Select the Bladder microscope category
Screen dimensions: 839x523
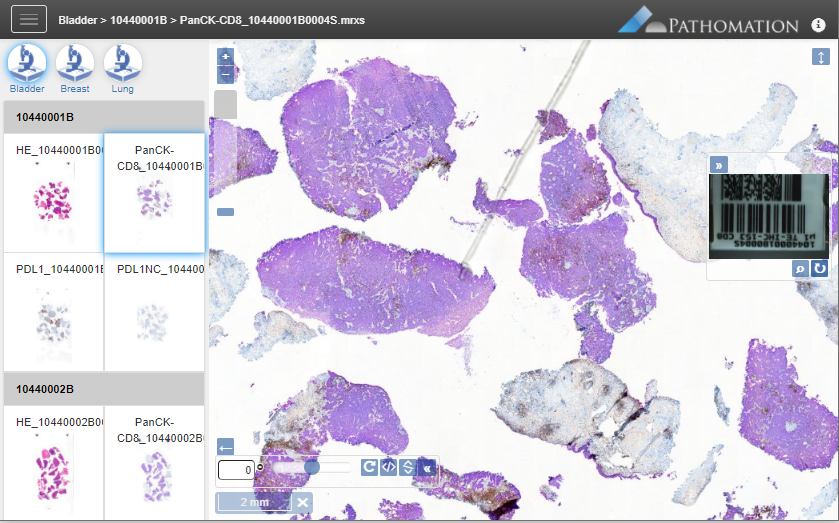click(x=27, y=64)
